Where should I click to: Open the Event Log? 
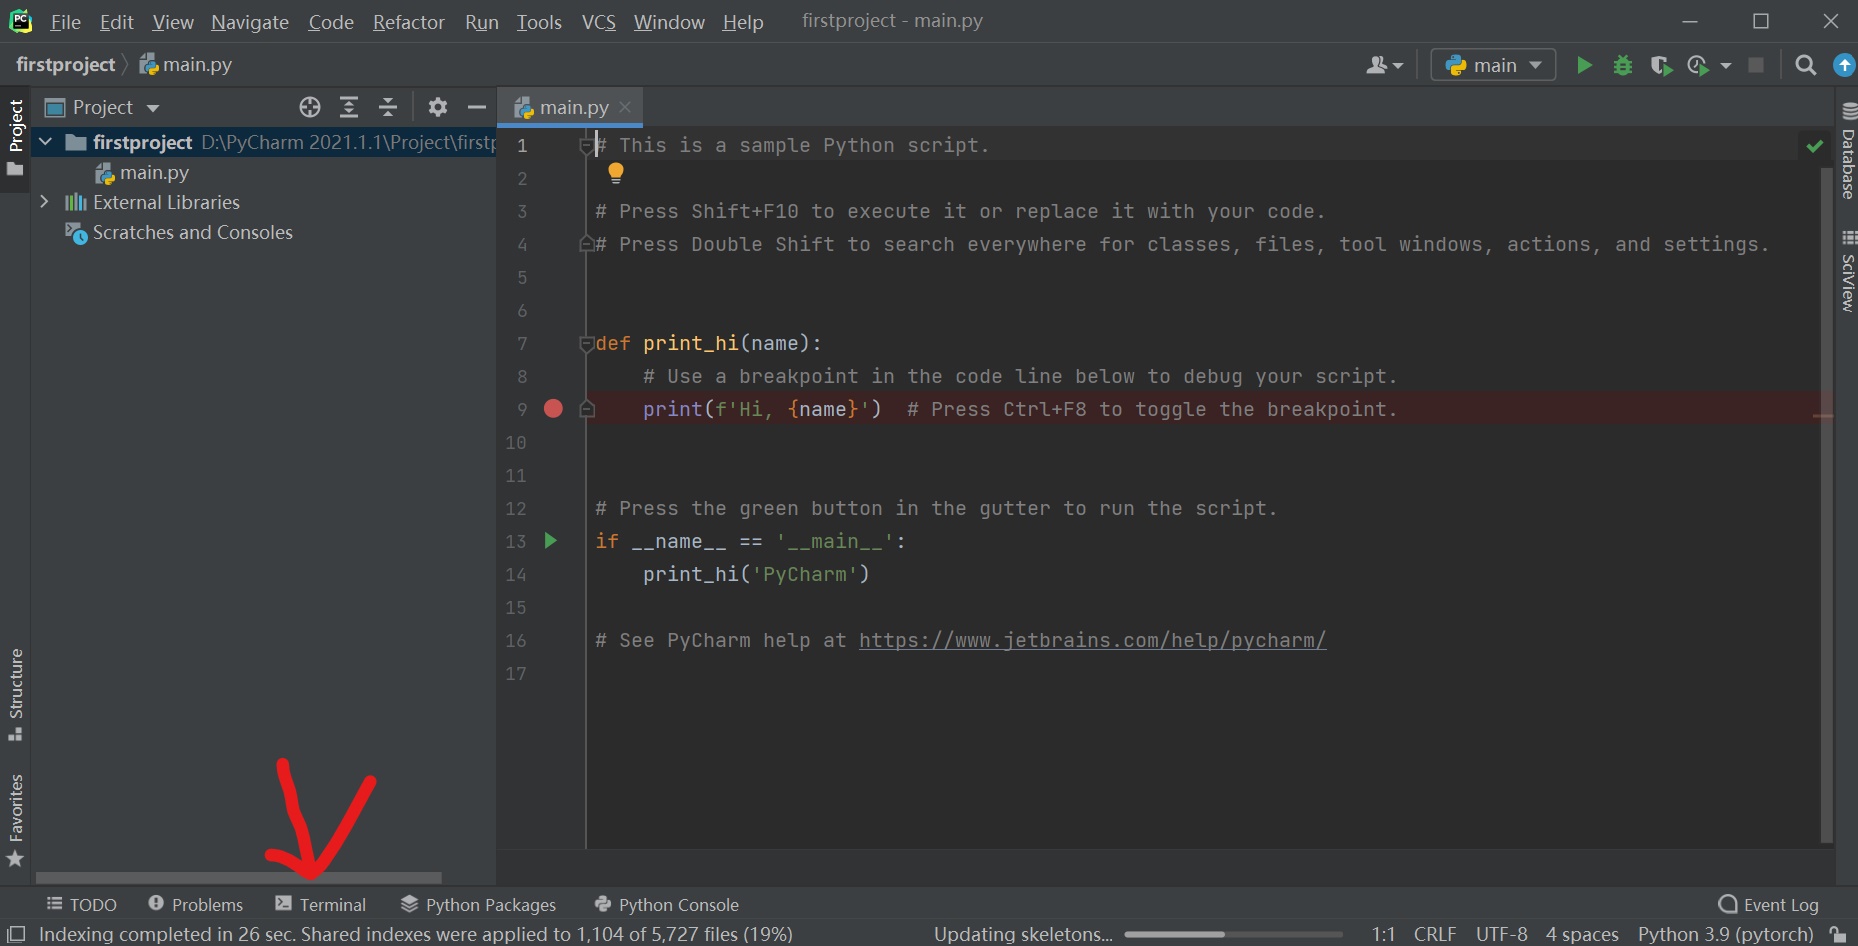click(x=1769, y=904)
